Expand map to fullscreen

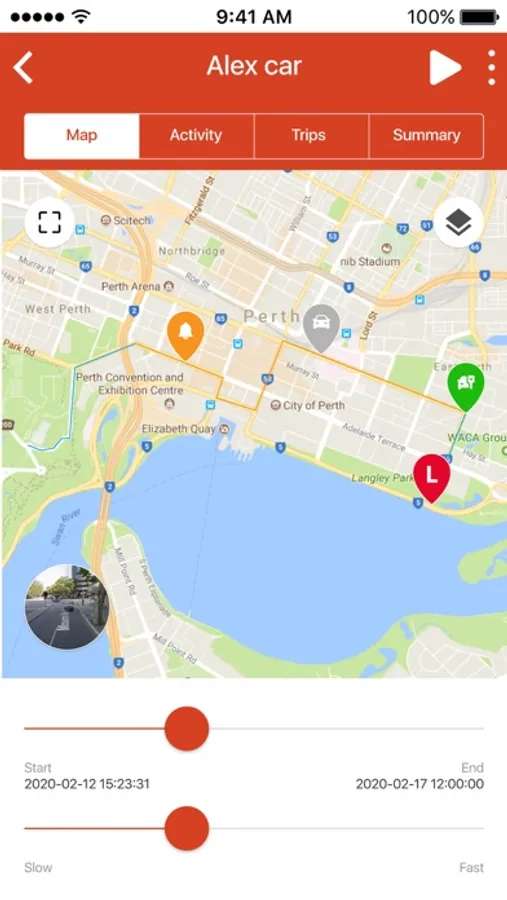(x=49, y=222)
